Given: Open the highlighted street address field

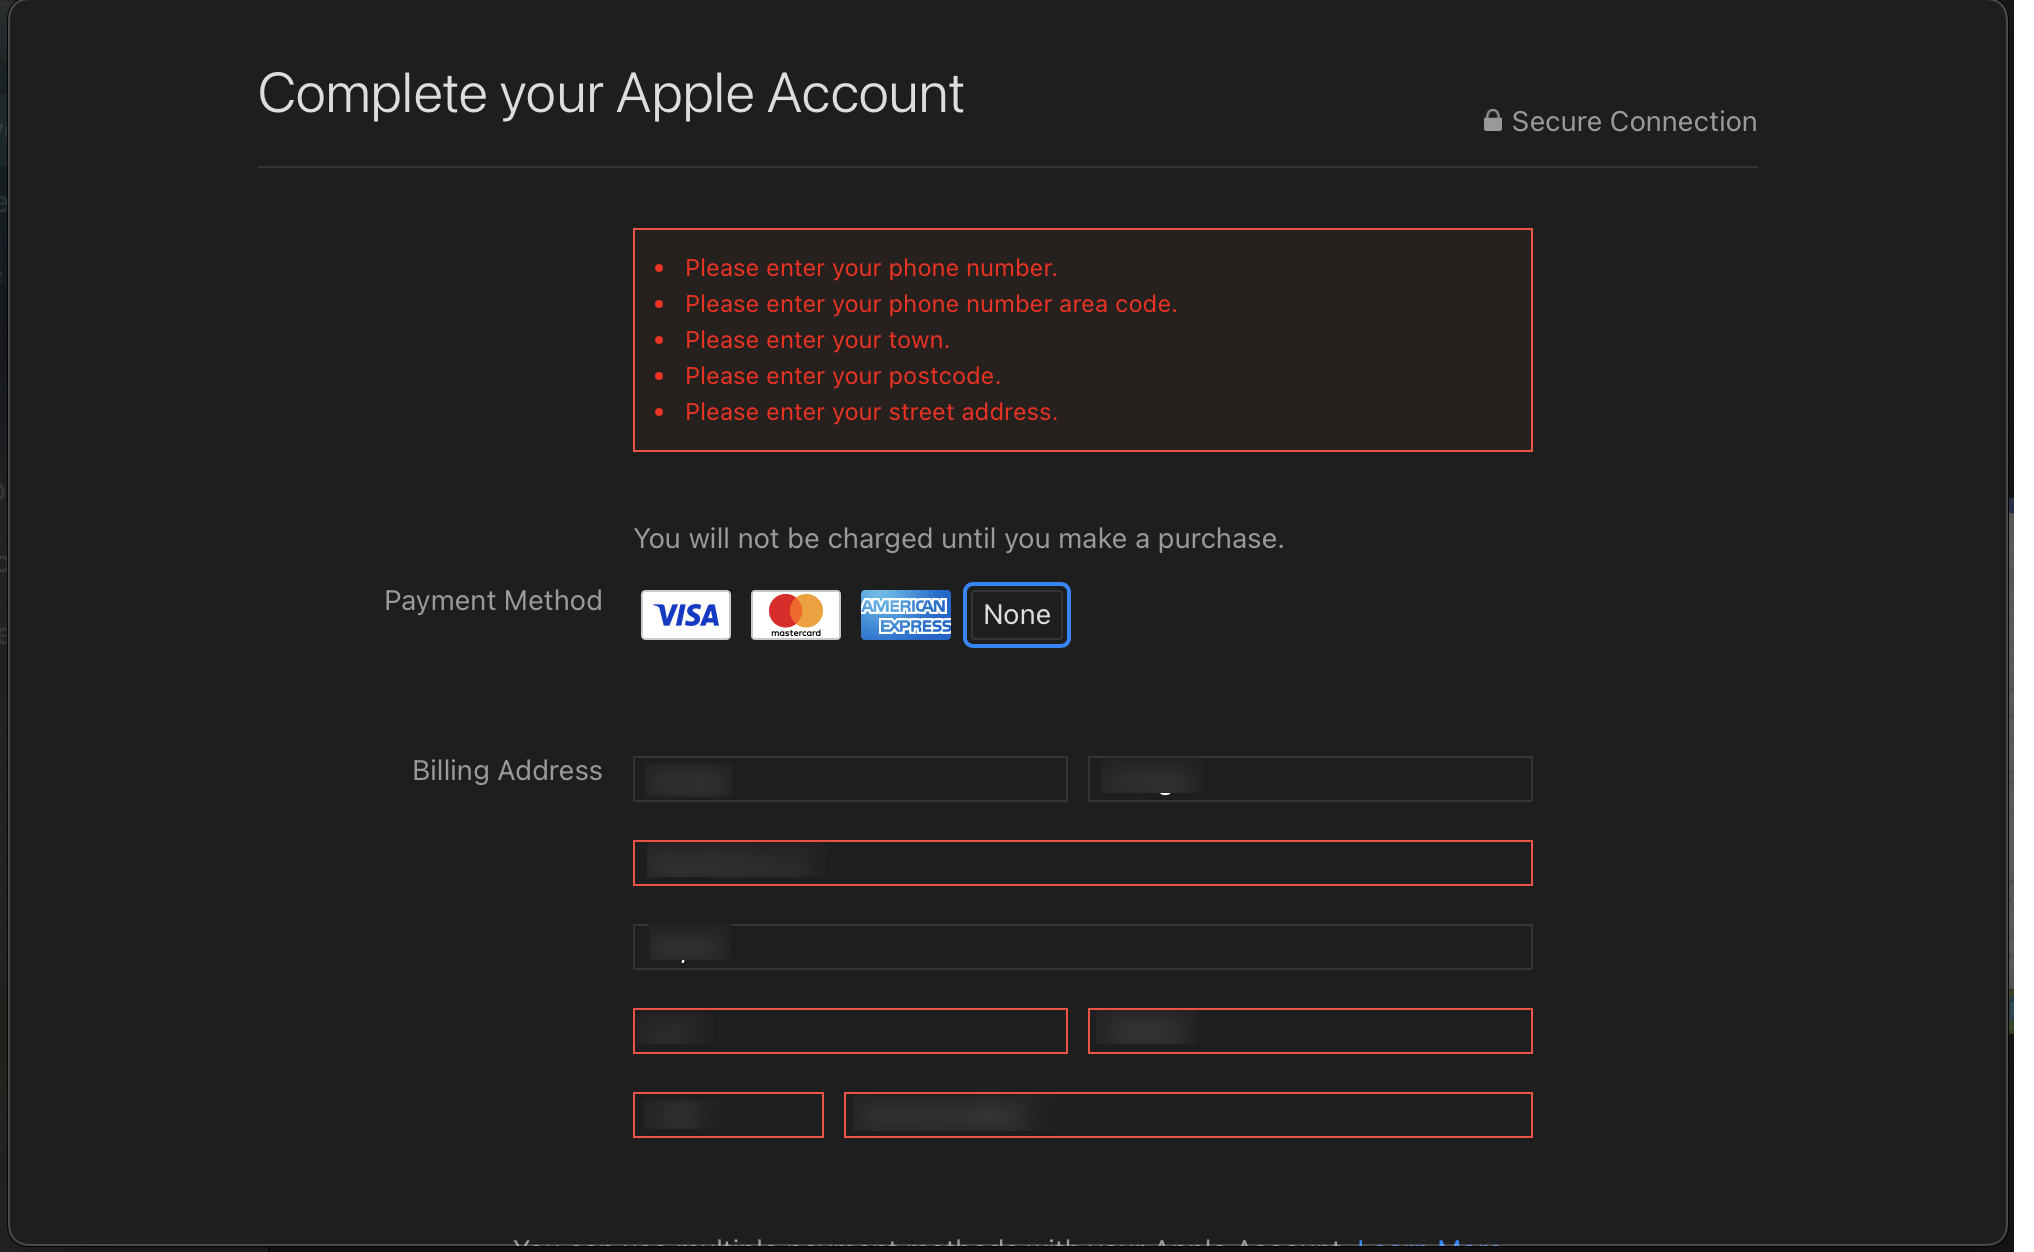Looking at the screenshot, I should [x=1082, y=862].
